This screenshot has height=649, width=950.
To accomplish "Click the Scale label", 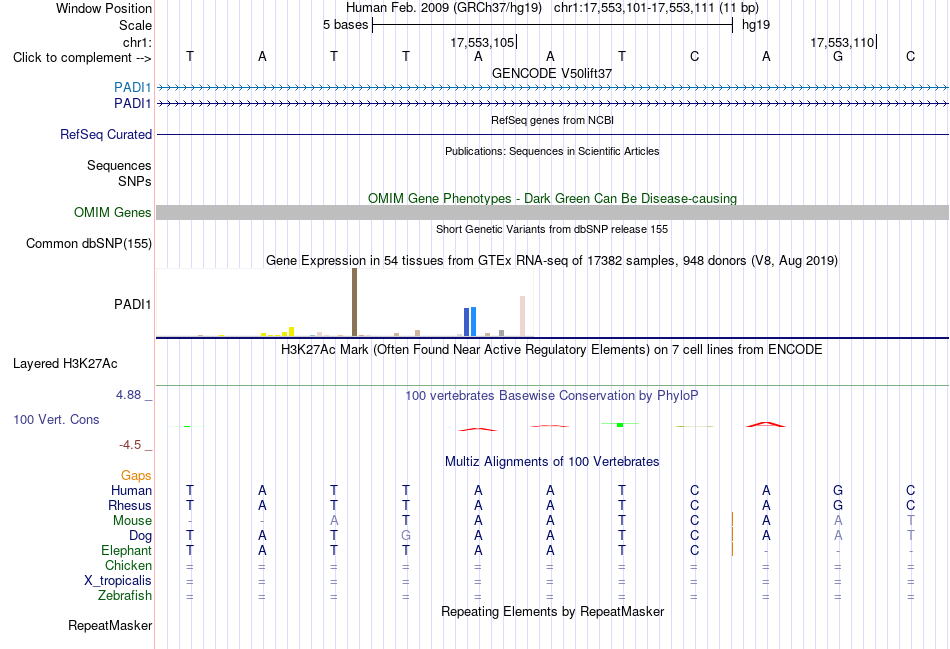I will (x=135, y=25).
